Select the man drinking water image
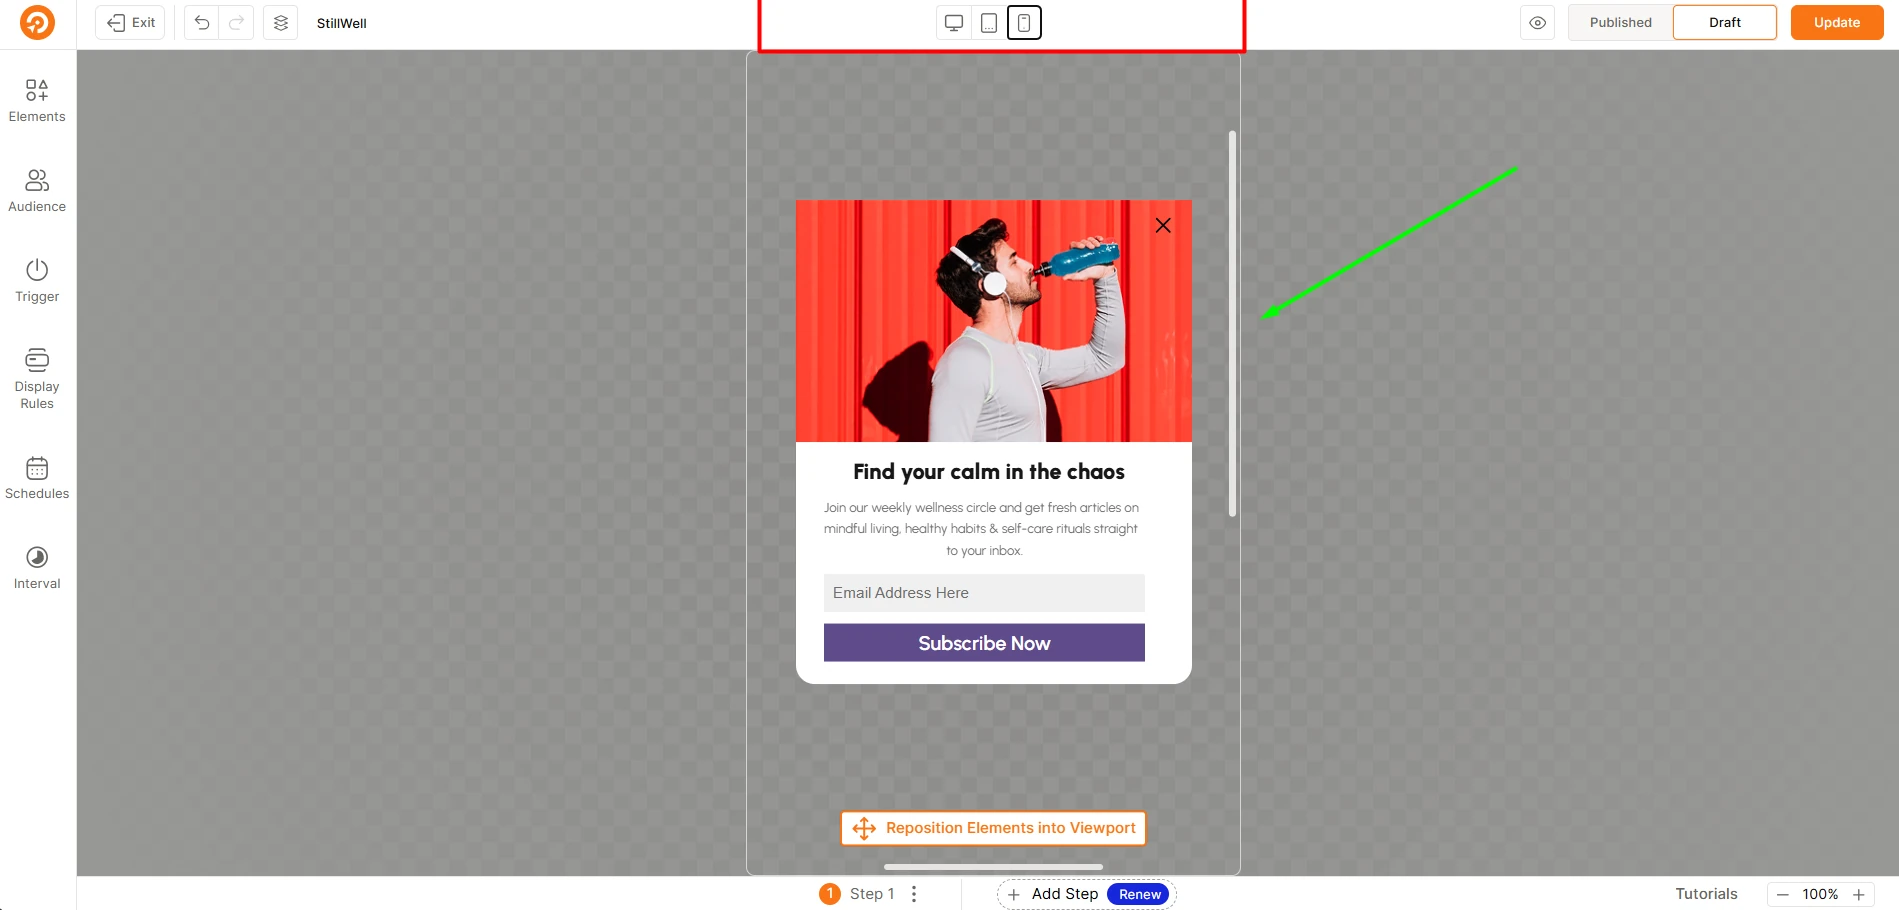Image resolution: width=1899 pixels, height=910 pixels. pos(994,321)
